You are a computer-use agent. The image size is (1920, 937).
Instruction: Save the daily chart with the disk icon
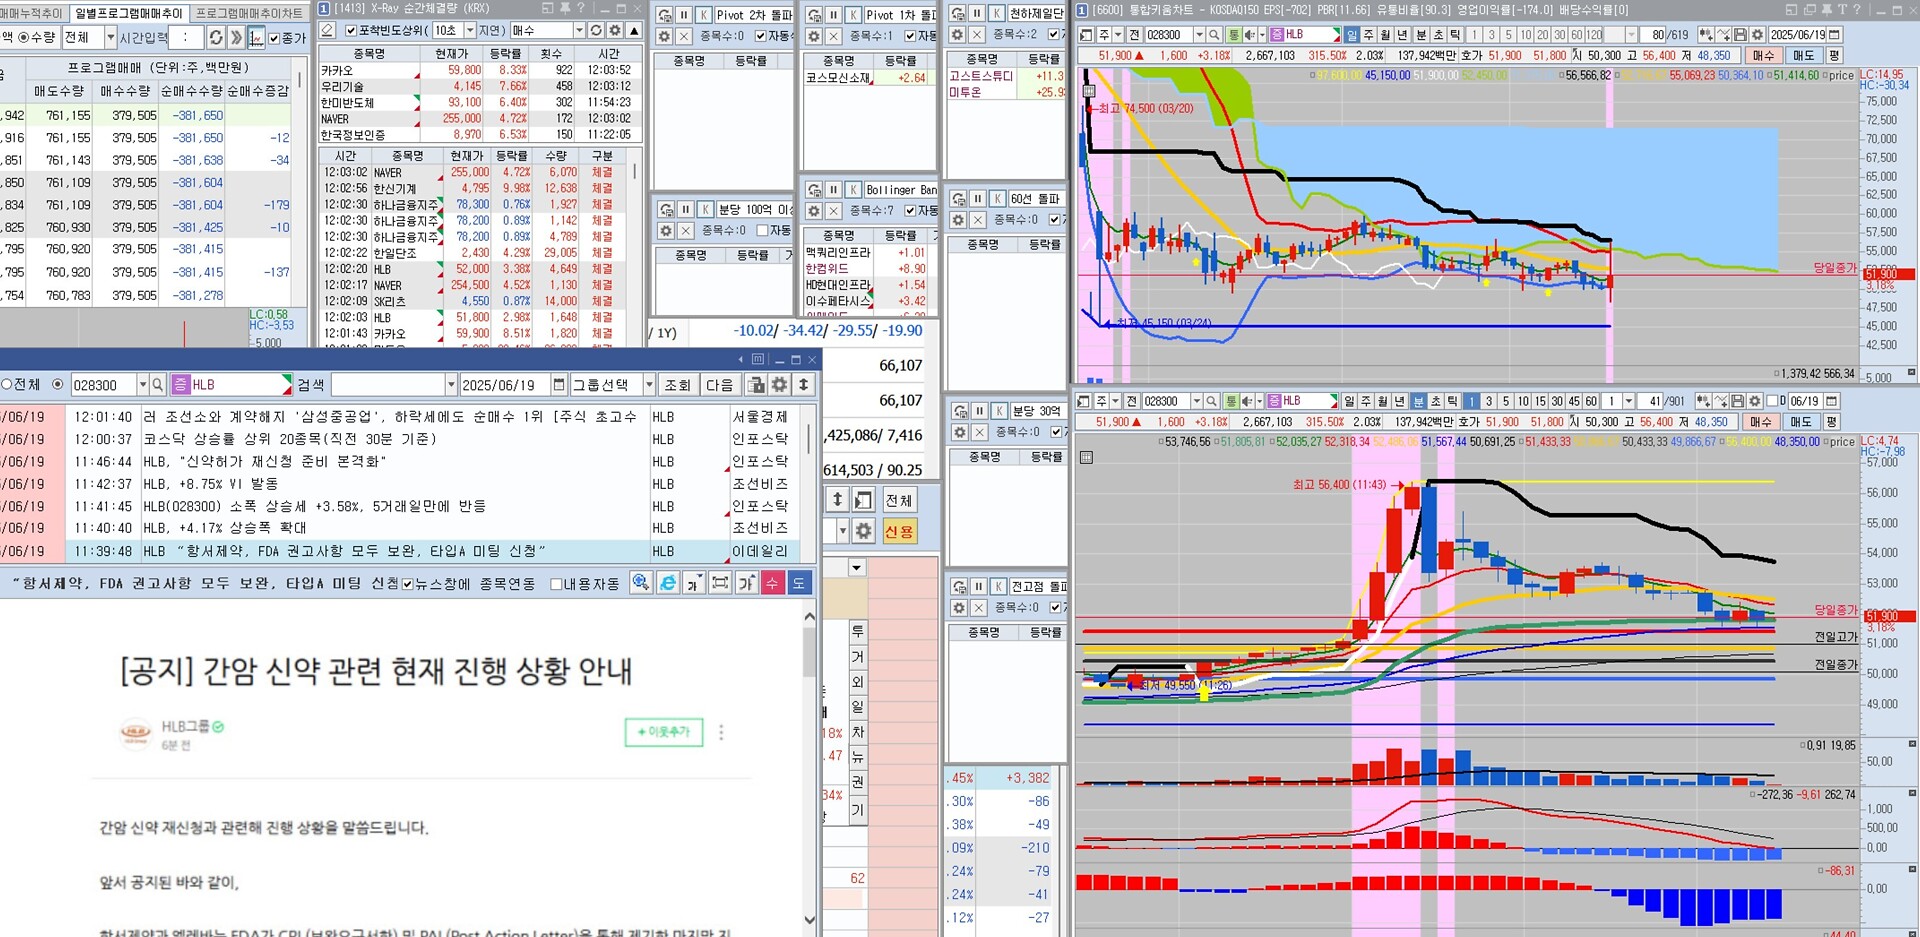(x=1740, y=35)
